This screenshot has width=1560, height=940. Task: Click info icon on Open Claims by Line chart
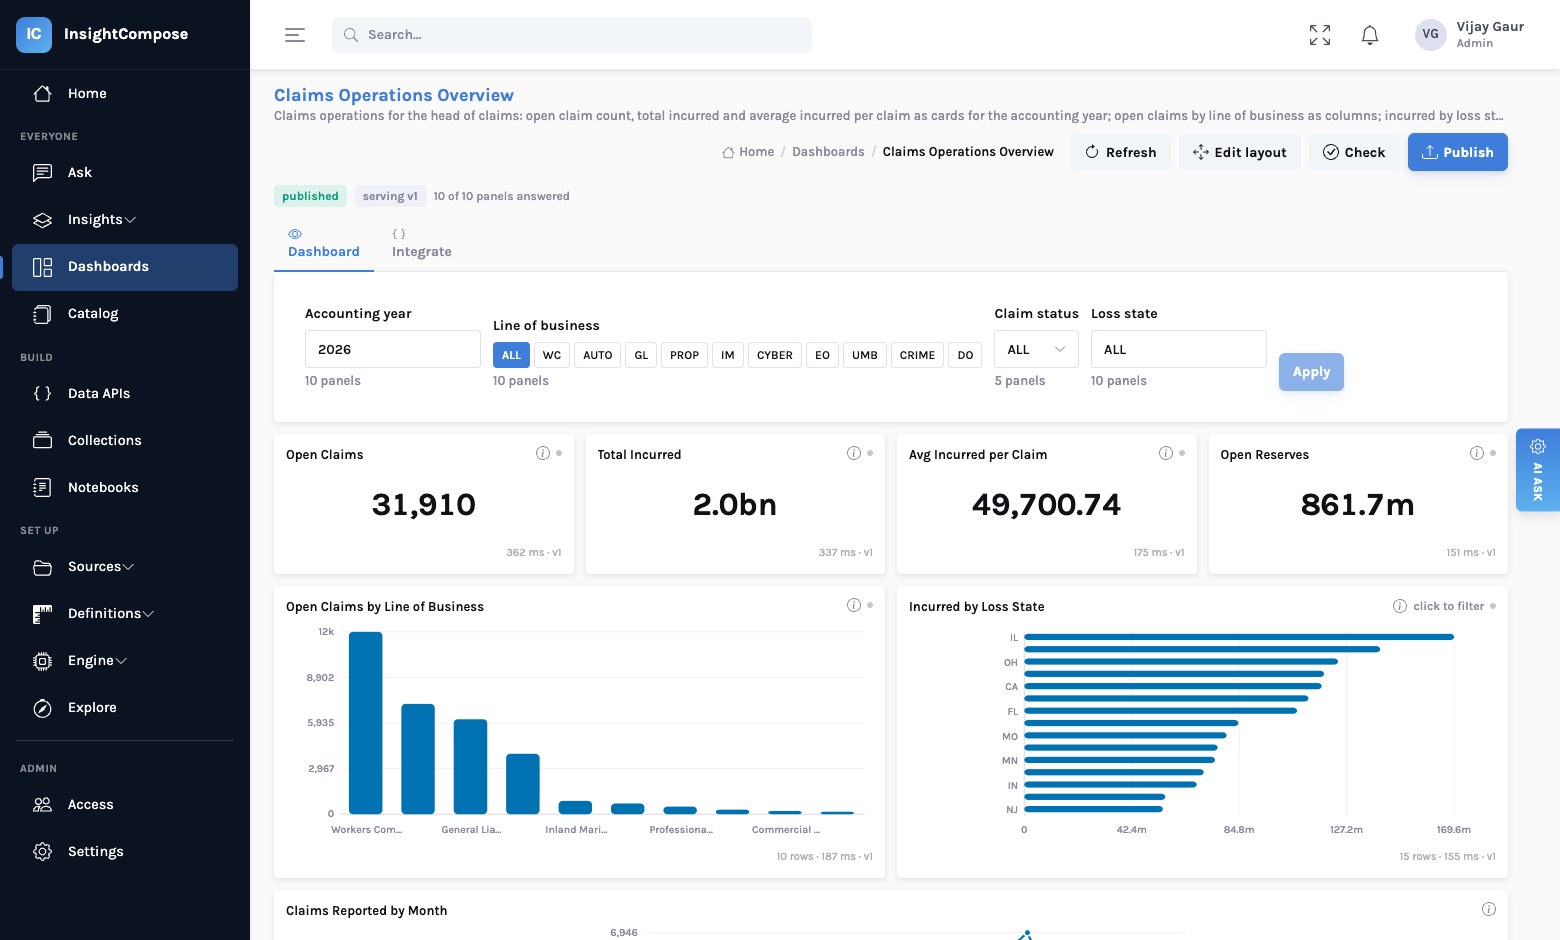coord(854,605)
